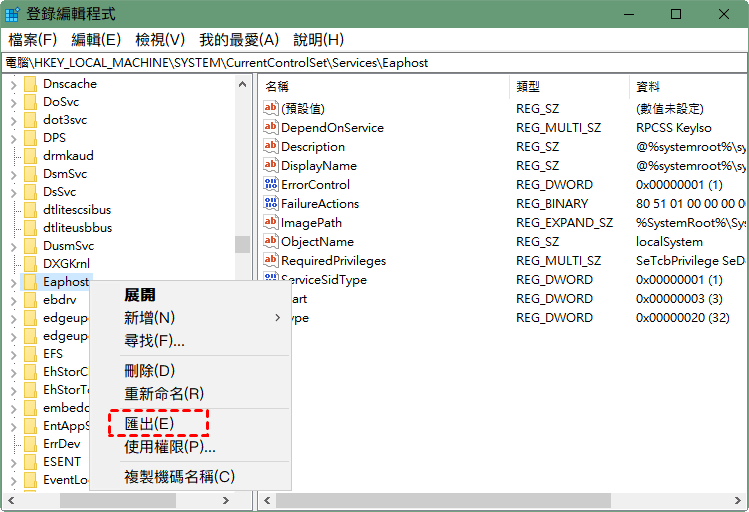The height and width of the screenshot is (512, 749).
Task: Open the 我的最愛(A) menu
Action: (x=239, y=40)
